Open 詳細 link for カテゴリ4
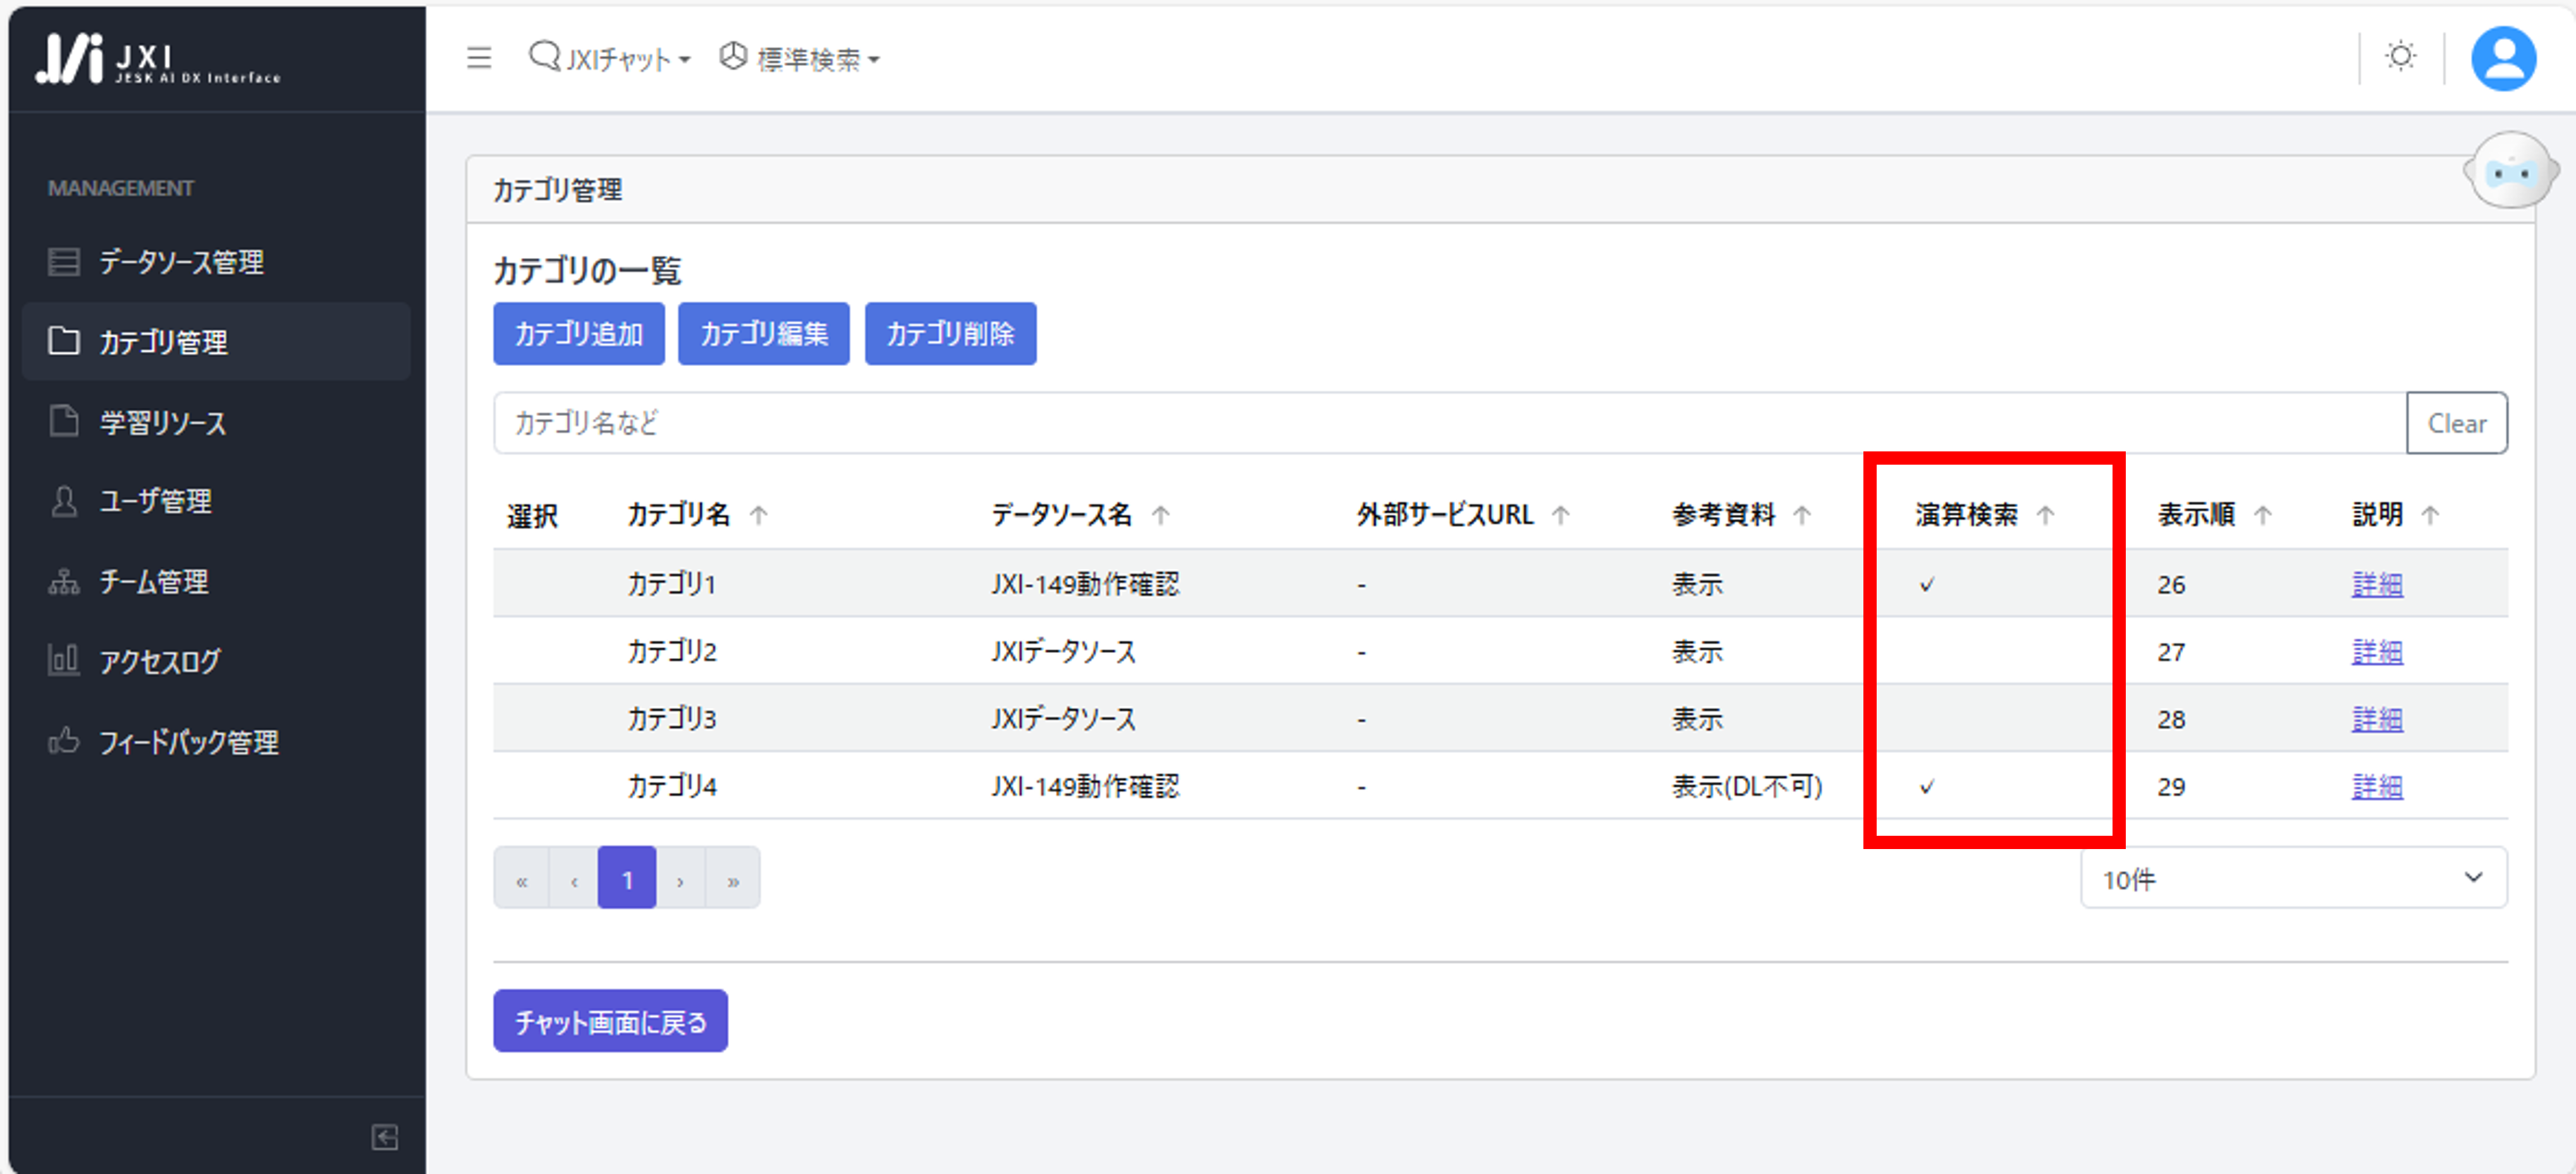 [2377, 786]
